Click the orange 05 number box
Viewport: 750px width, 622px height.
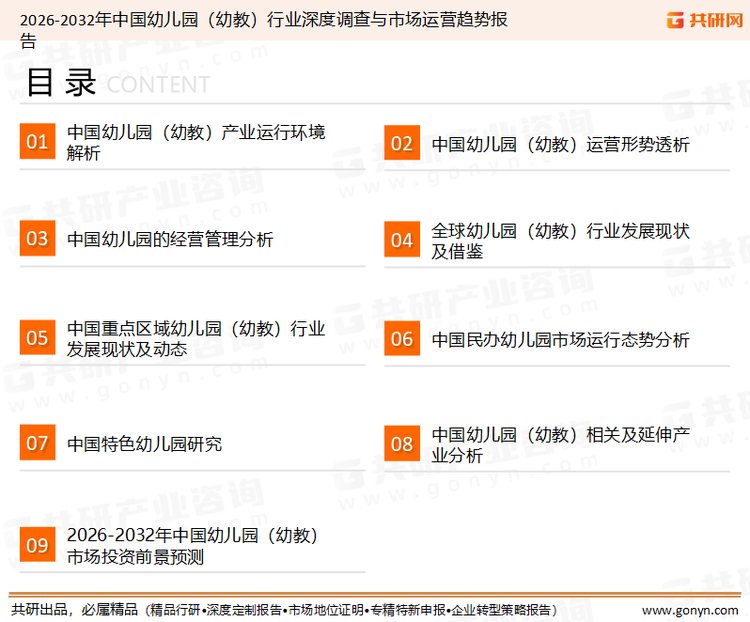(37, 337)
